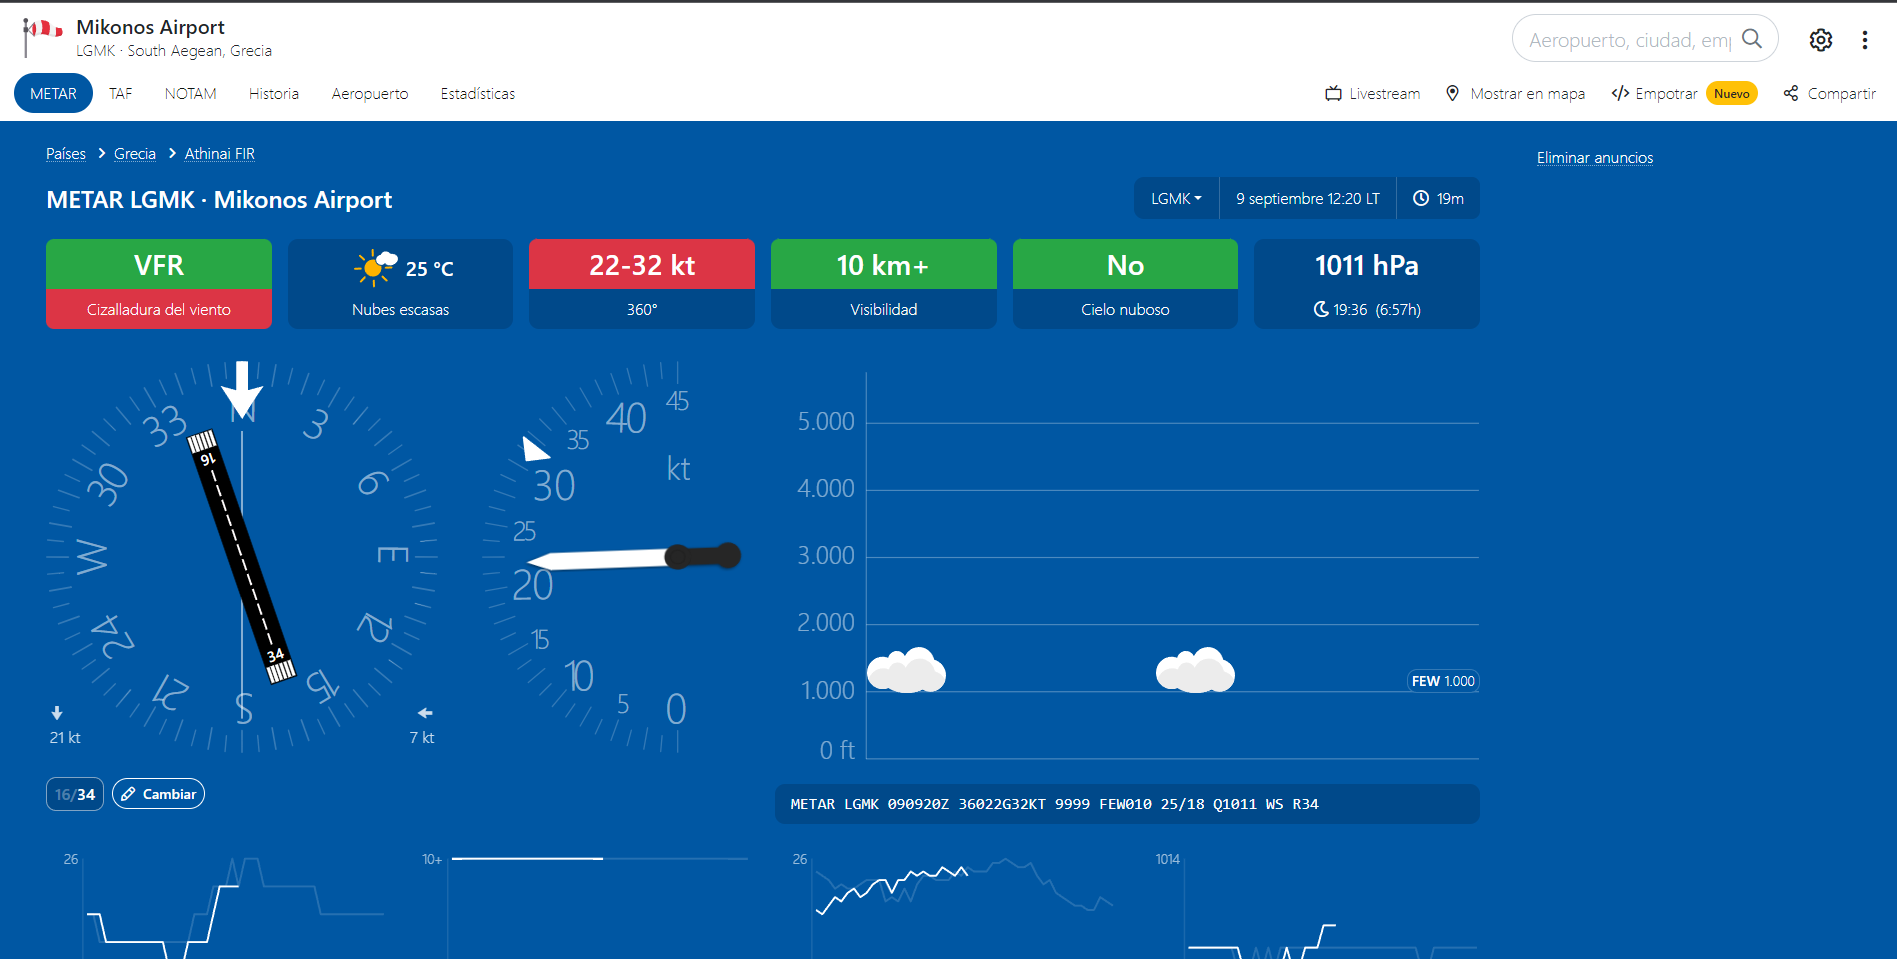Click the wind speed gauge needle
The width and height of the screenshot is (1897, 959).
click(635, 557)
